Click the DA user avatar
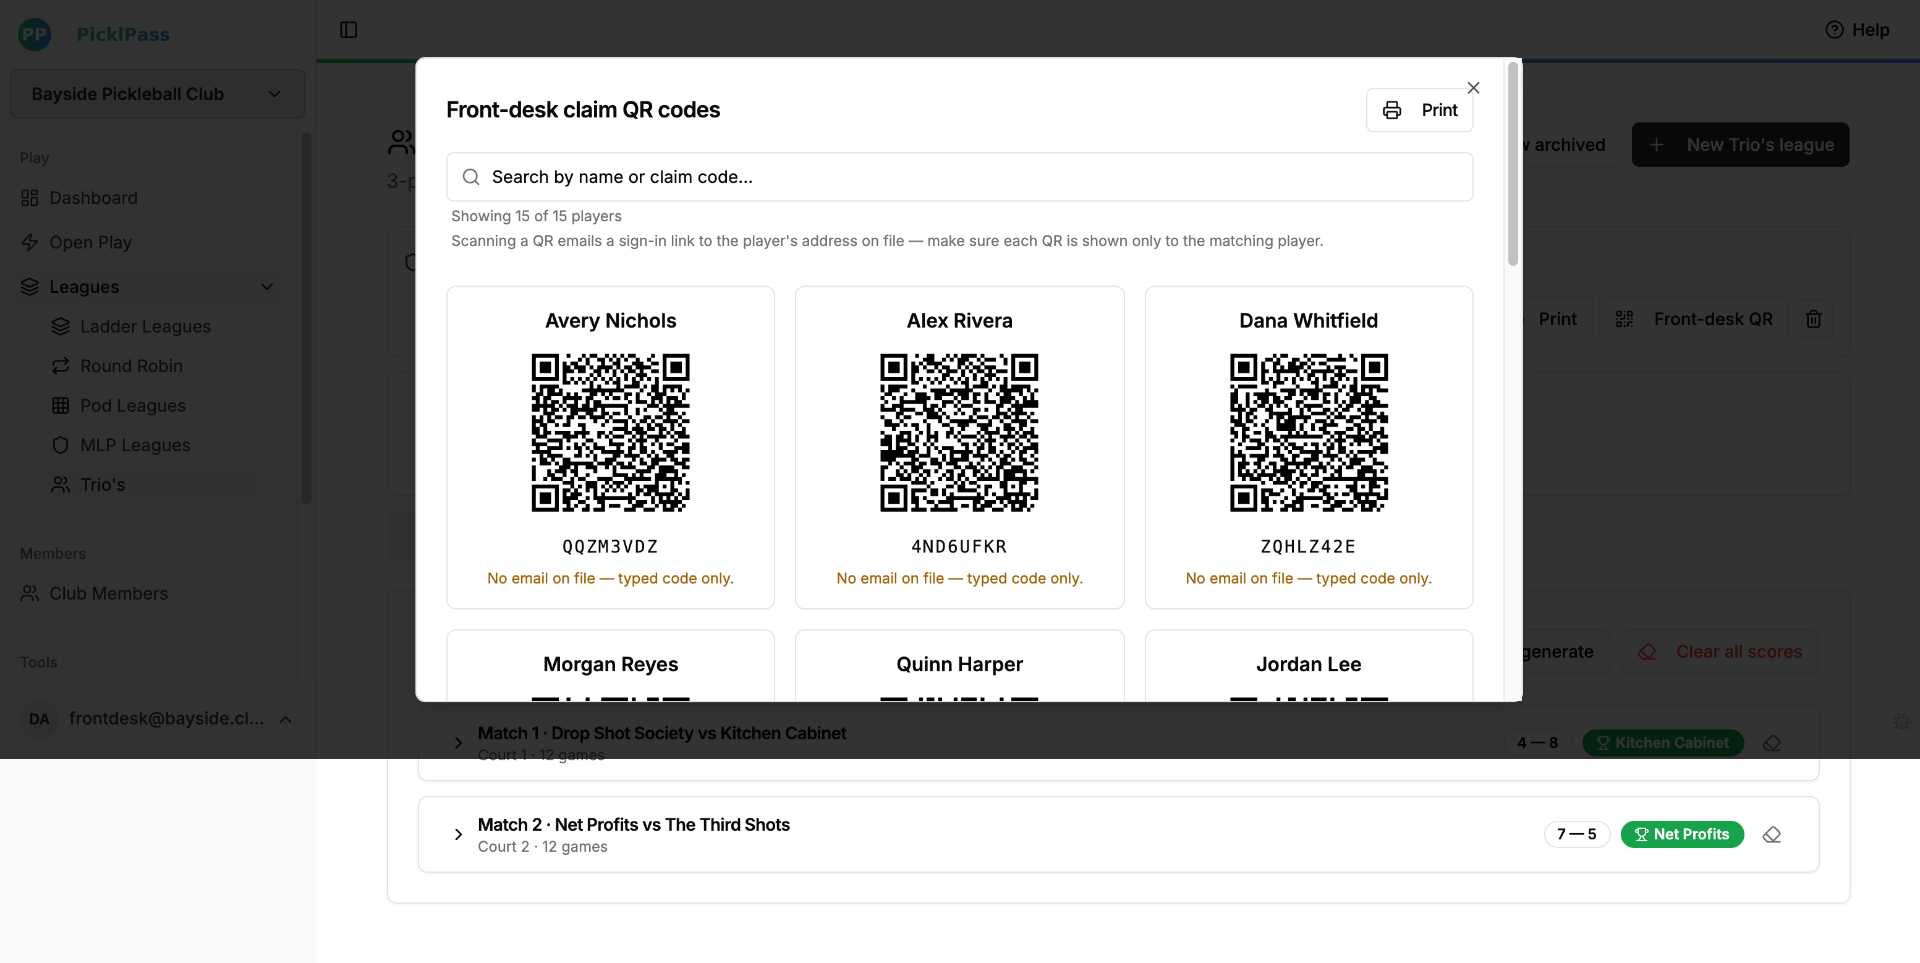The height and width of the screenshot is (963, 1920). 39,719
